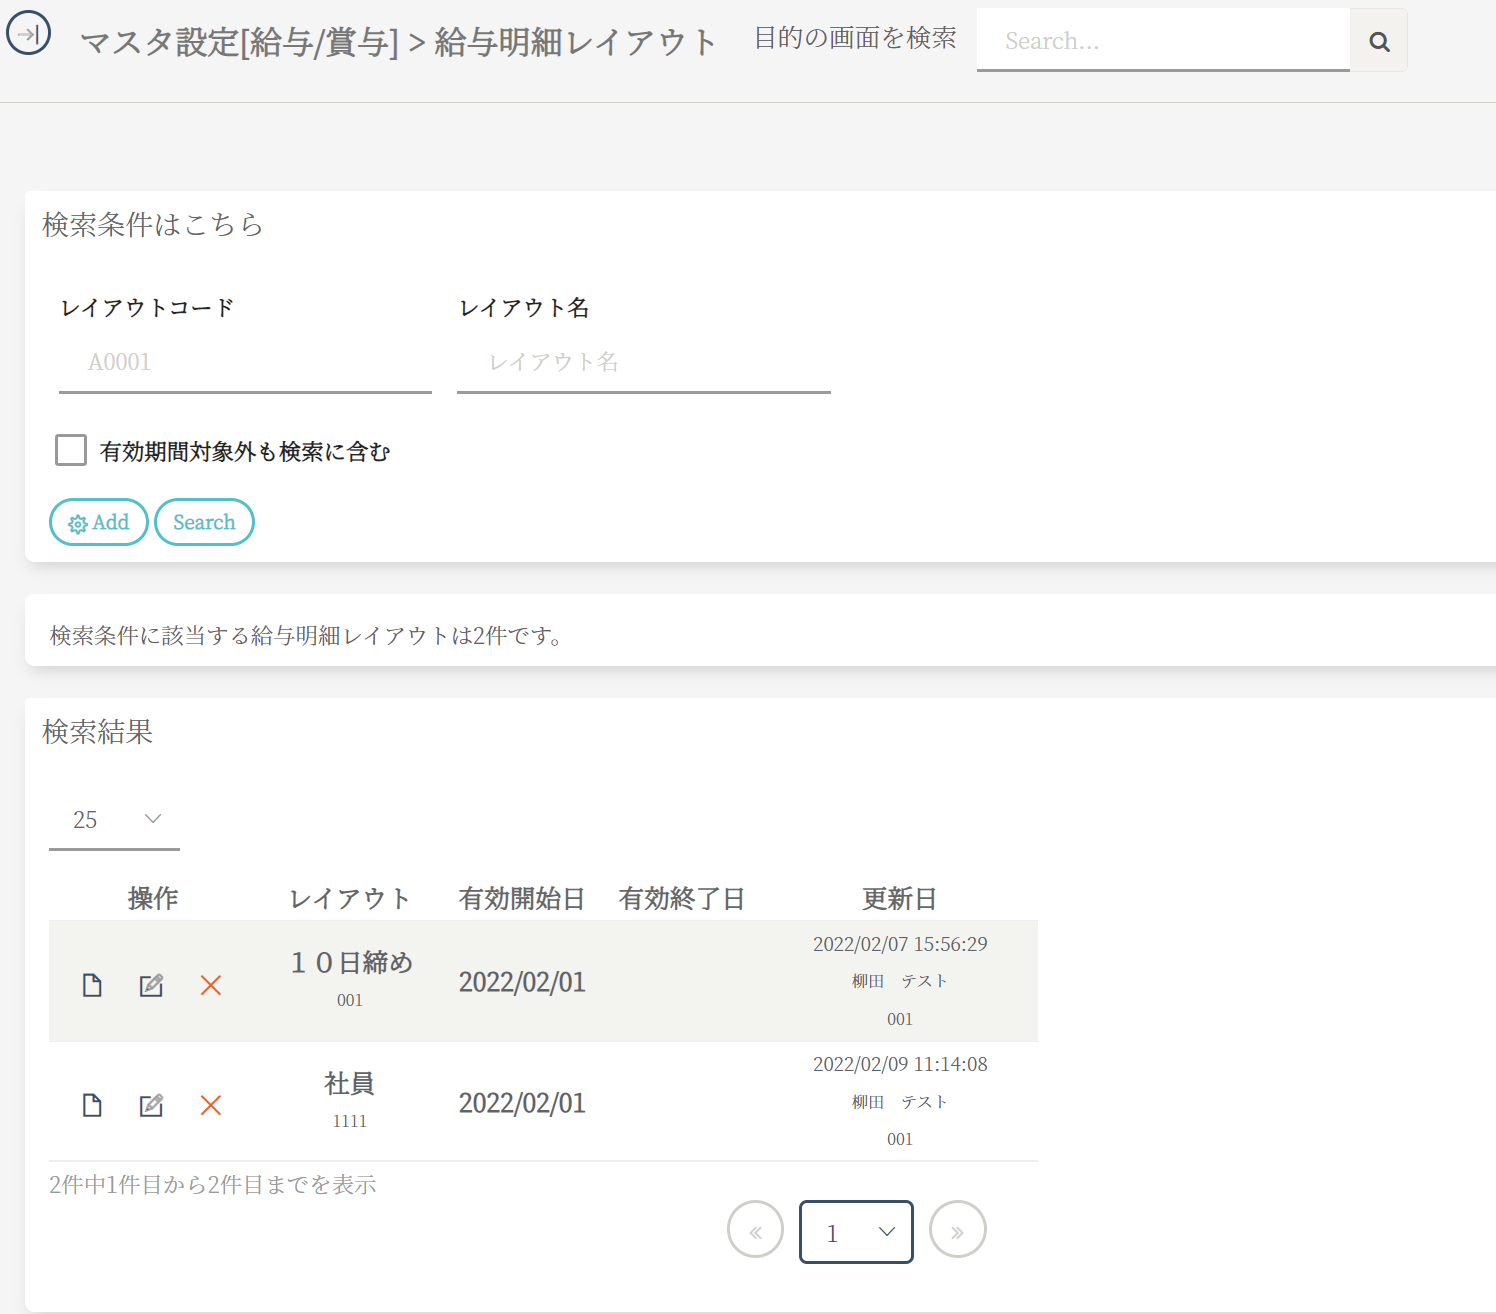Sort by 更新日 column header
The image size is (1496, 1314).
(x=899, y=898)
